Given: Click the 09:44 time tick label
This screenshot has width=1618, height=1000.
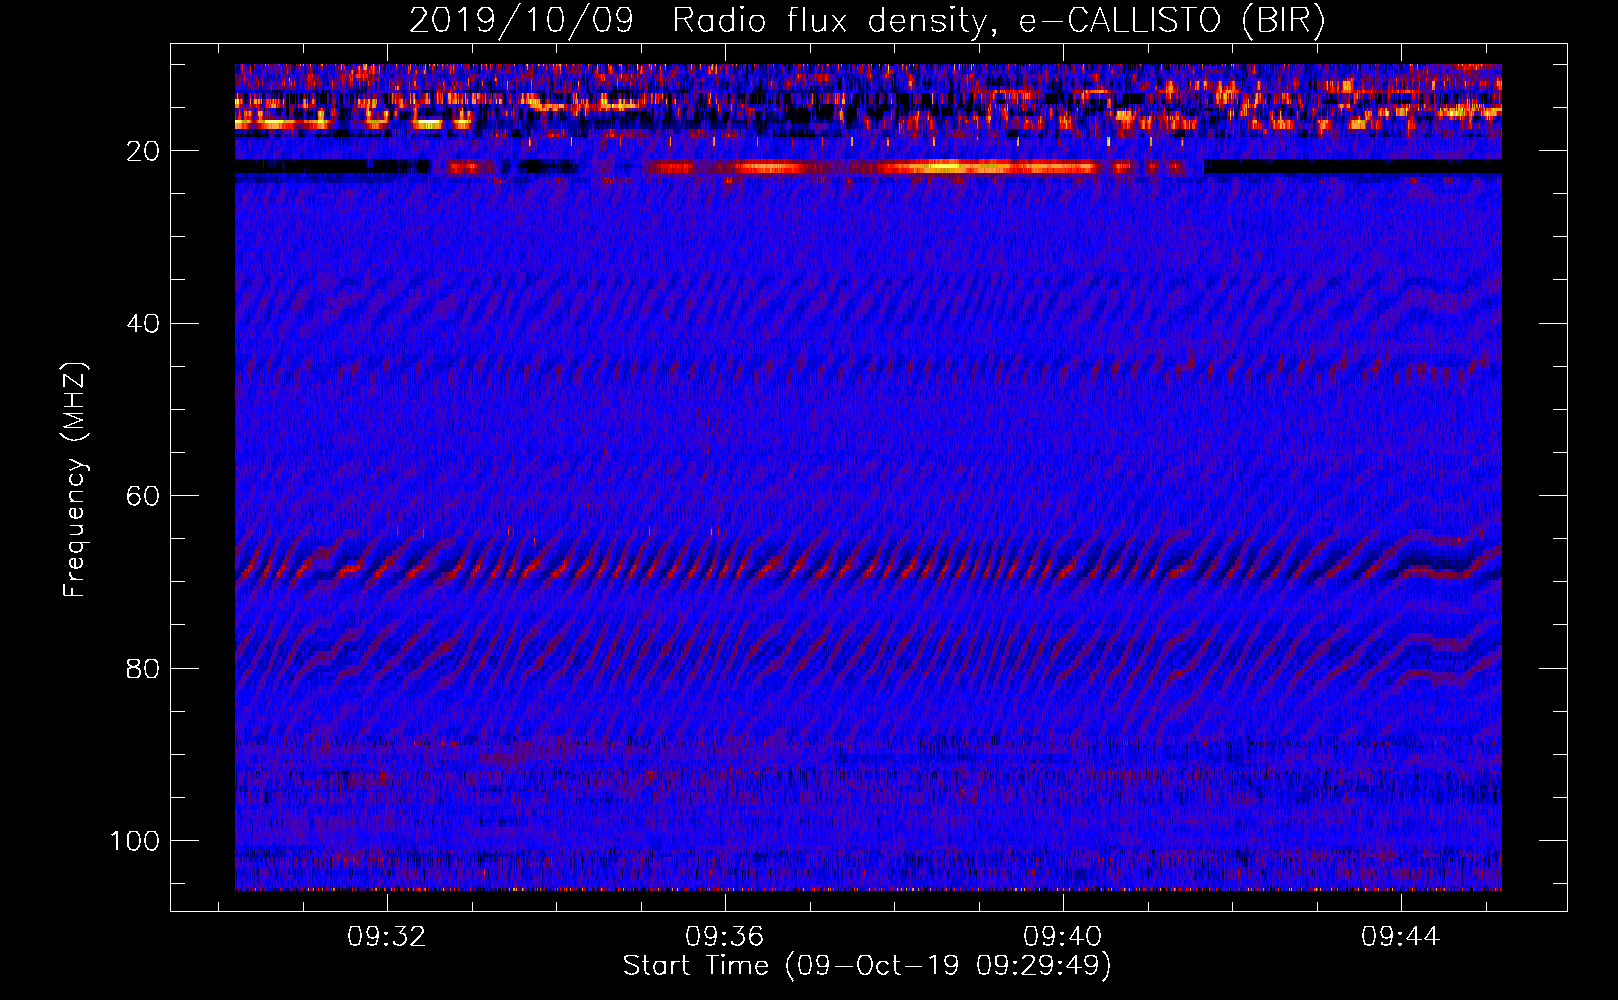Looking at the screenshot, I should click(x=1400, y=937).
